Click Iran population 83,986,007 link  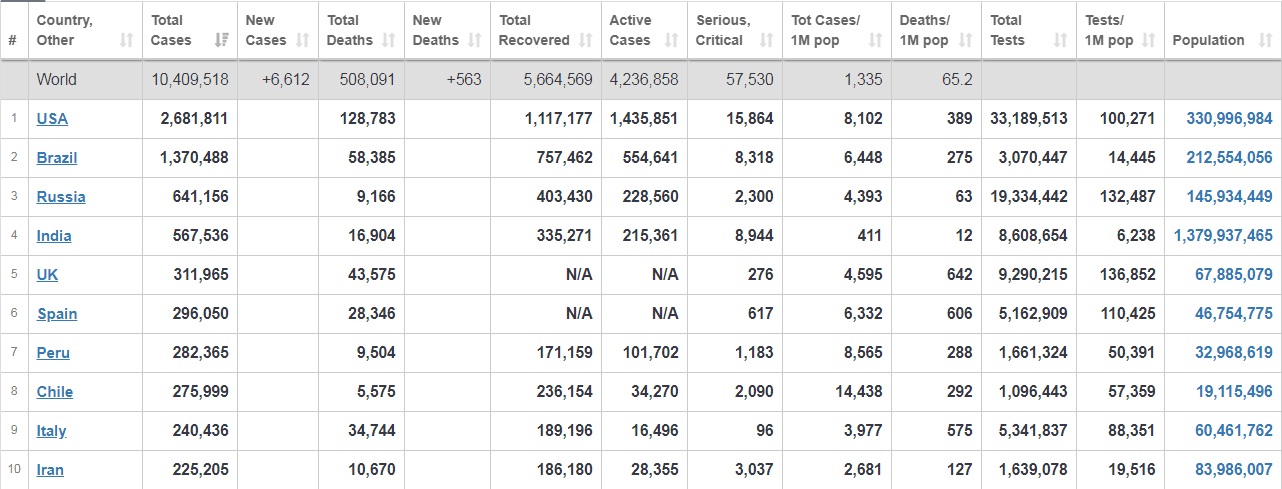point(1234,469)
